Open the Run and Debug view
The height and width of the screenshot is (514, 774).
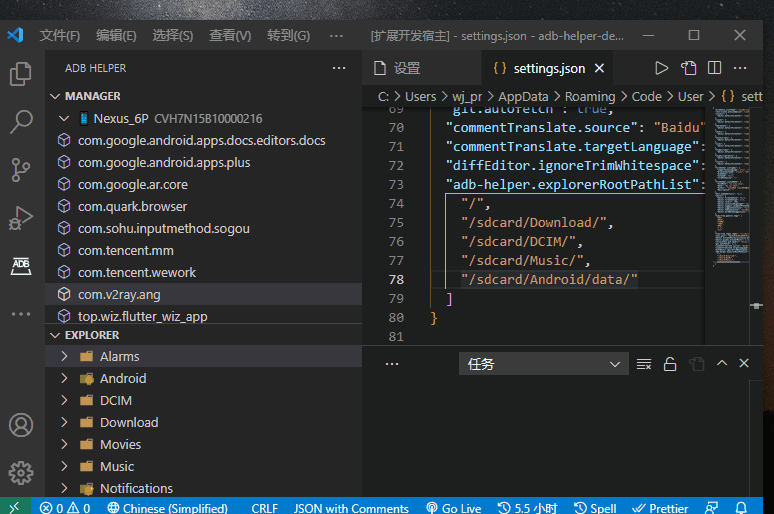[x=21, y=218]
